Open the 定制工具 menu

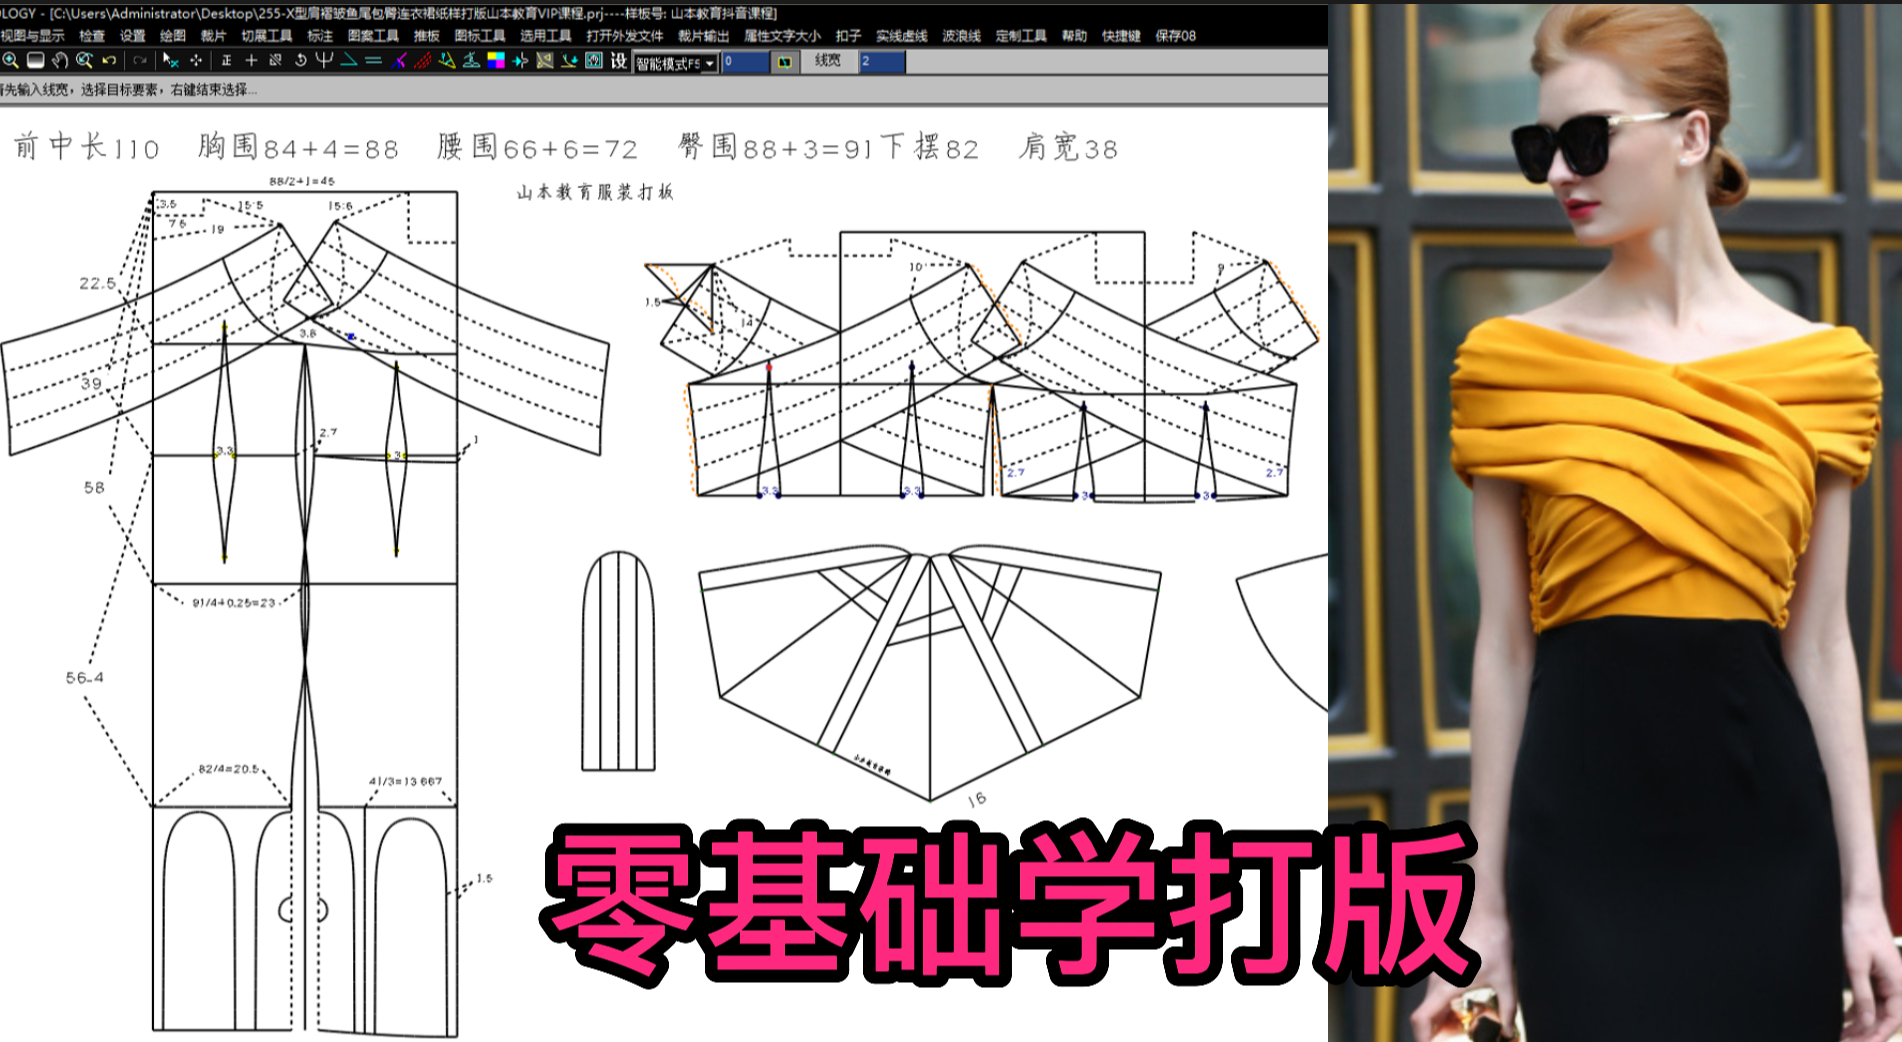[1021, 35]
